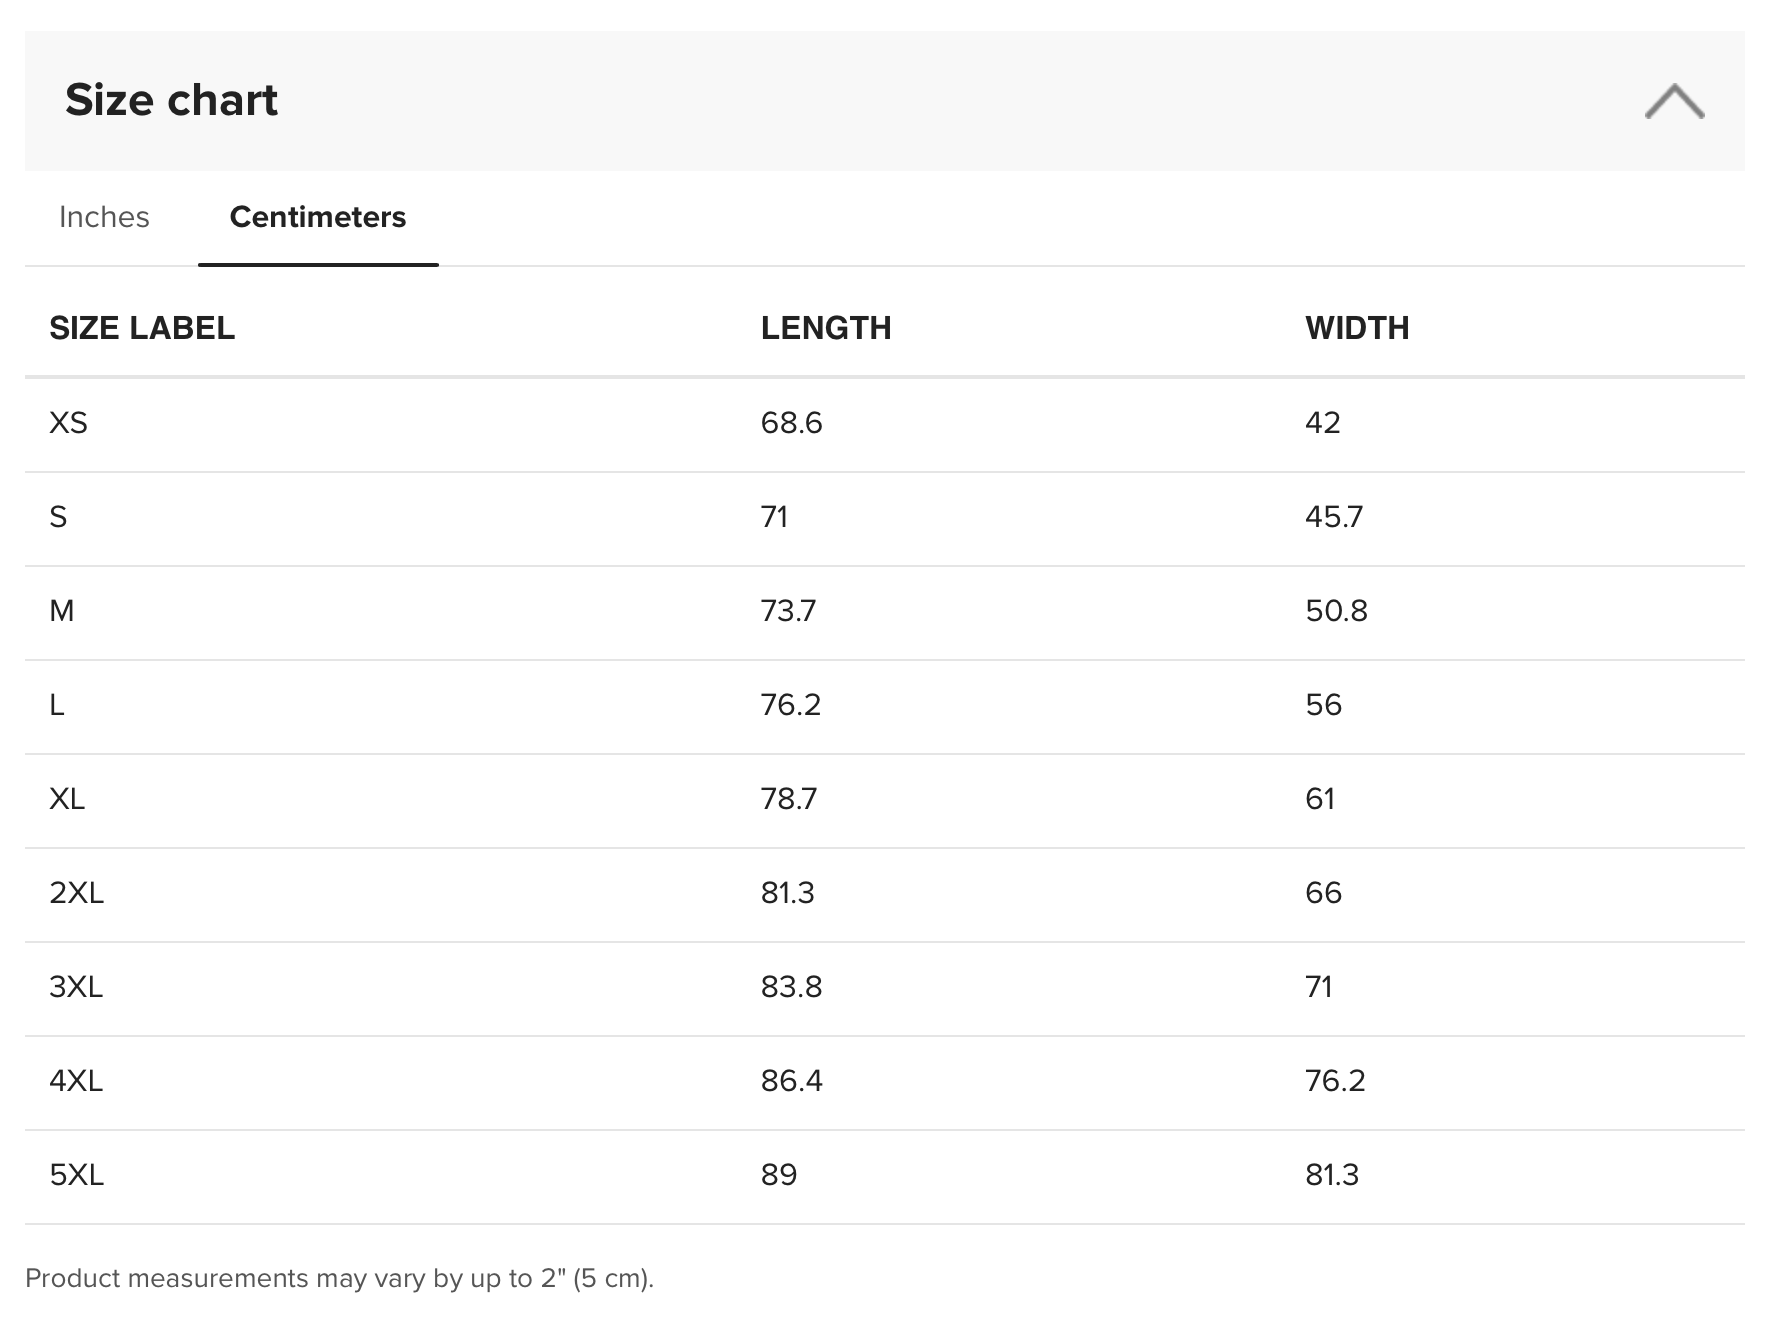
Task: Collapse the Size chart chevron
Action: (1674, 101)
